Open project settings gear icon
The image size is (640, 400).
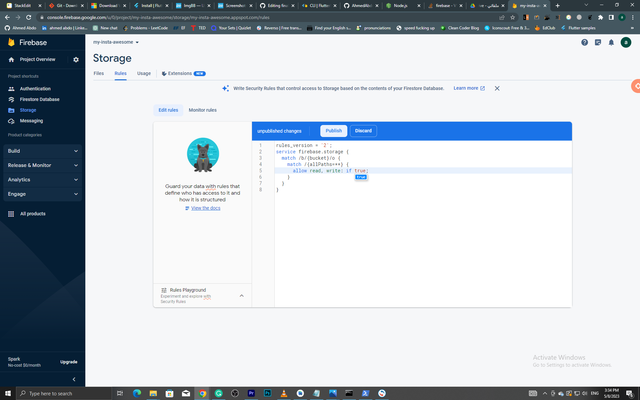click(x=76, y=60)
